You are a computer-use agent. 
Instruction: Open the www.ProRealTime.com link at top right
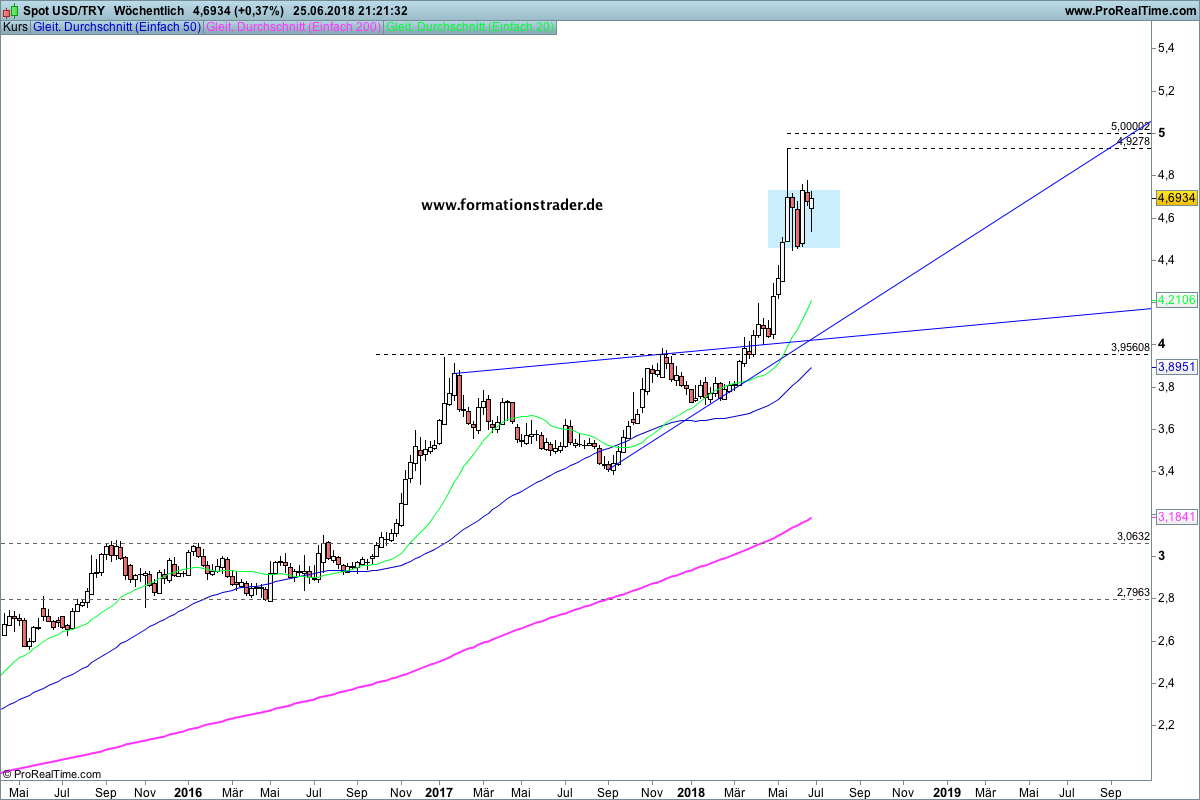pos(1129,11)
